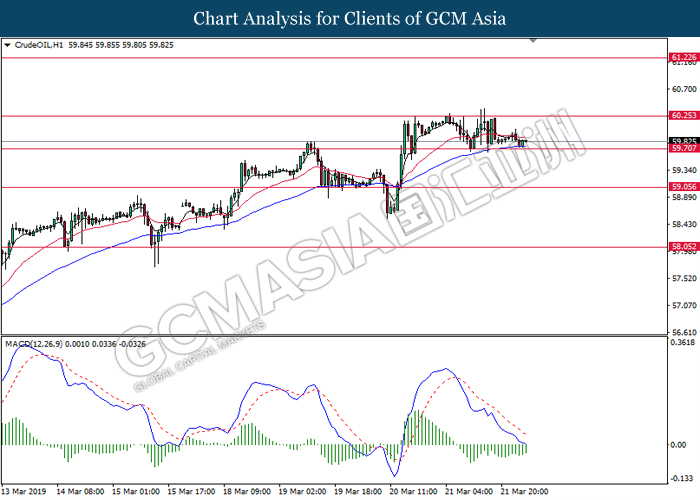
Task: Click the 58.052 support price label
Action: (x=683, y=246)
